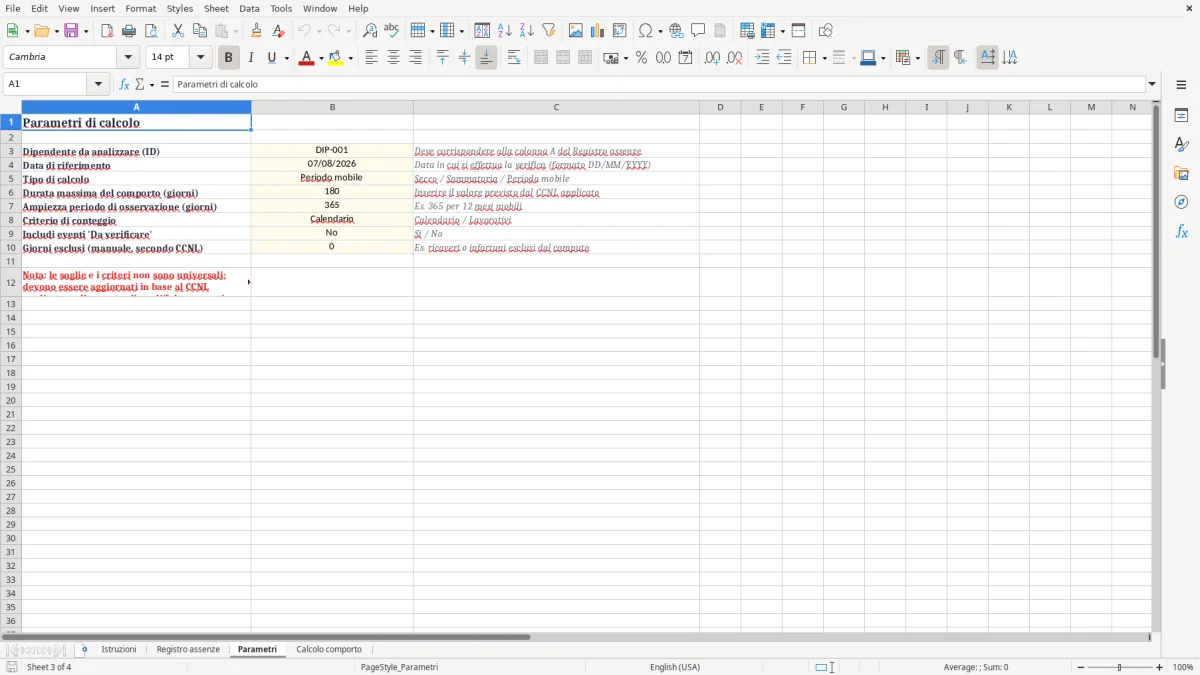Switch to the Calcolo comporto sheet tab
The width and height of the screenshot is (1200, 675).
coord(329,650)
